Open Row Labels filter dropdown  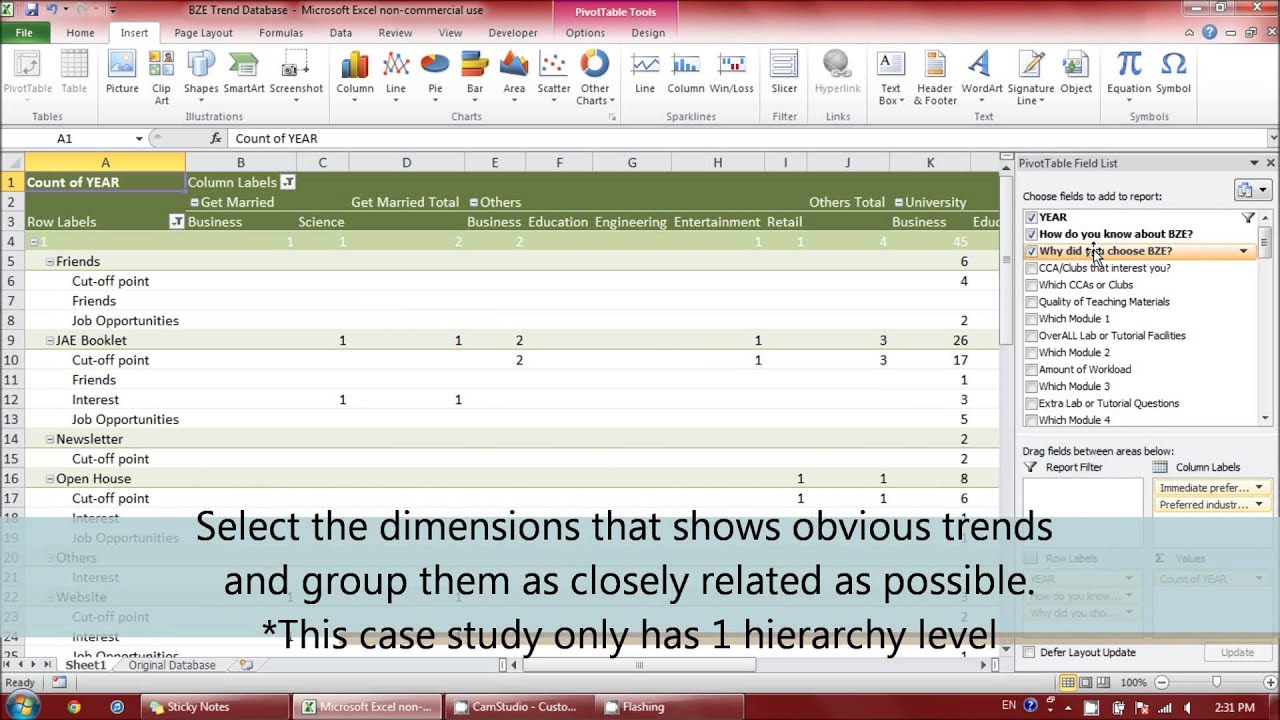coord(177,222)
